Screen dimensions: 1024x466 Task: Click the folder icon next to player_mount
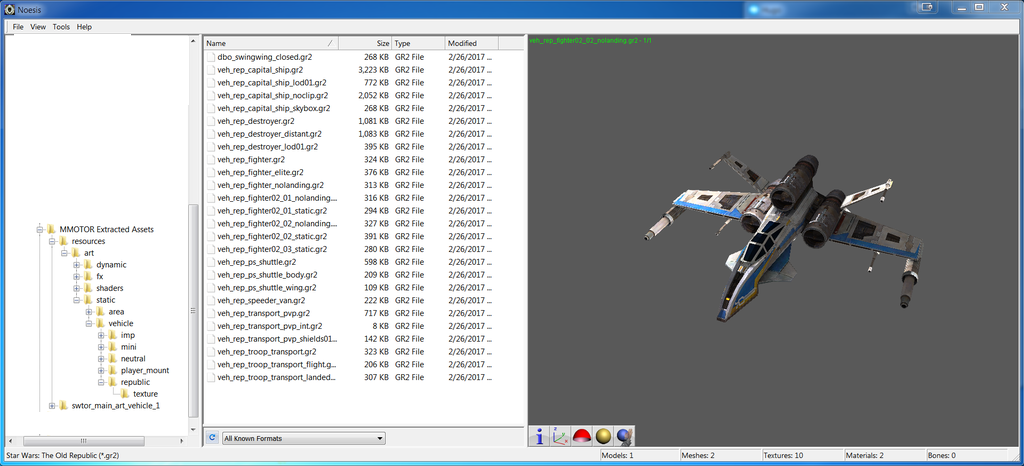click(x=112, y=370)
